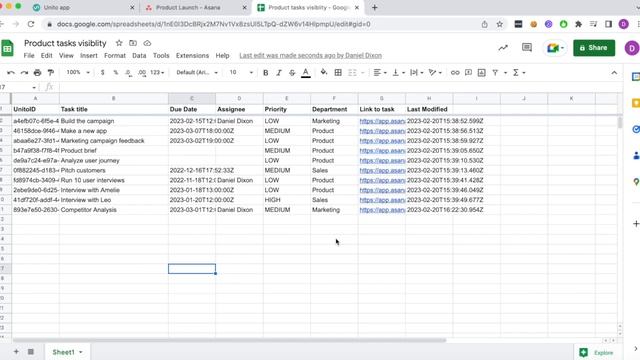Click the Insert comment icon
Screen dimensions: 640x360
click(468, 73)
